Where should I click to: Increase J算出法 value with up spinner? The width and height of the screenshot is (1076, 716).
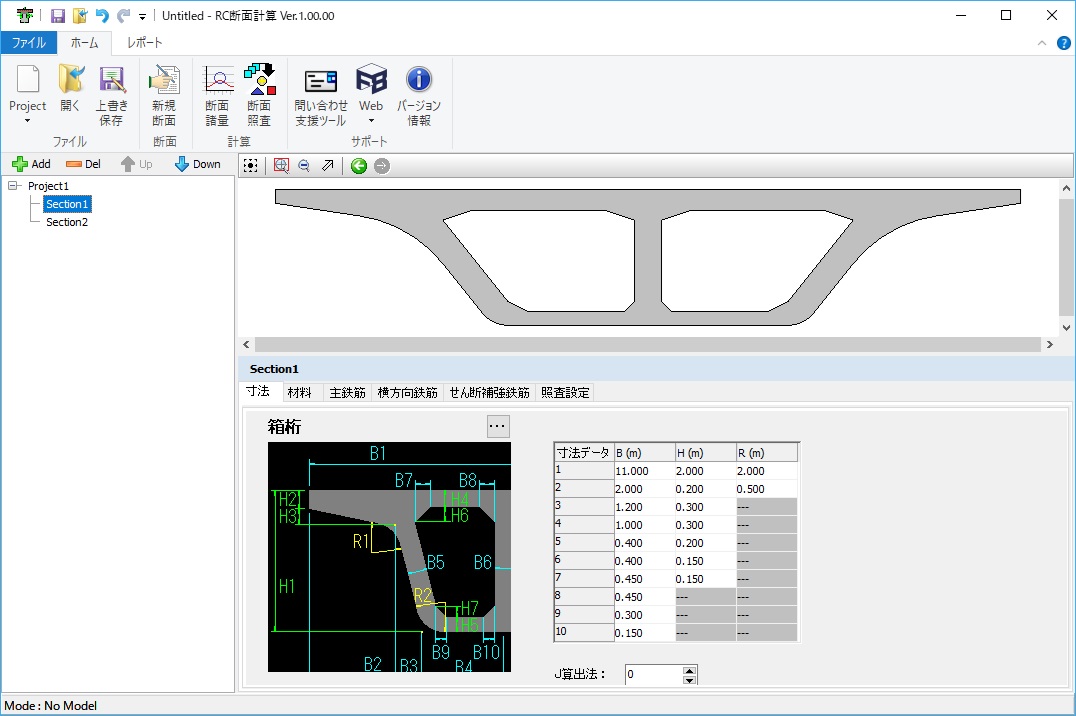click(x=690, y=670)
